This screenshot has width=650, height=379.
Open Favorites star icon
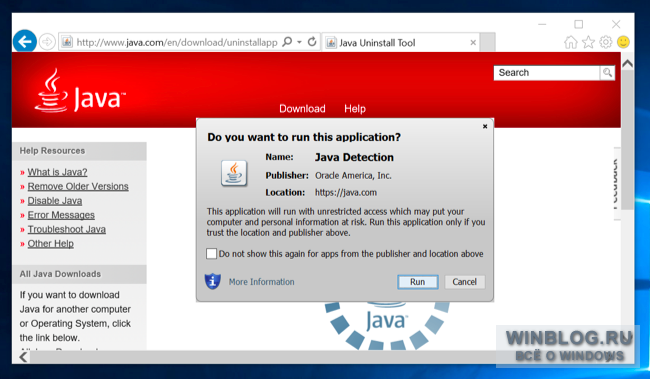click(x=588, y=42)
